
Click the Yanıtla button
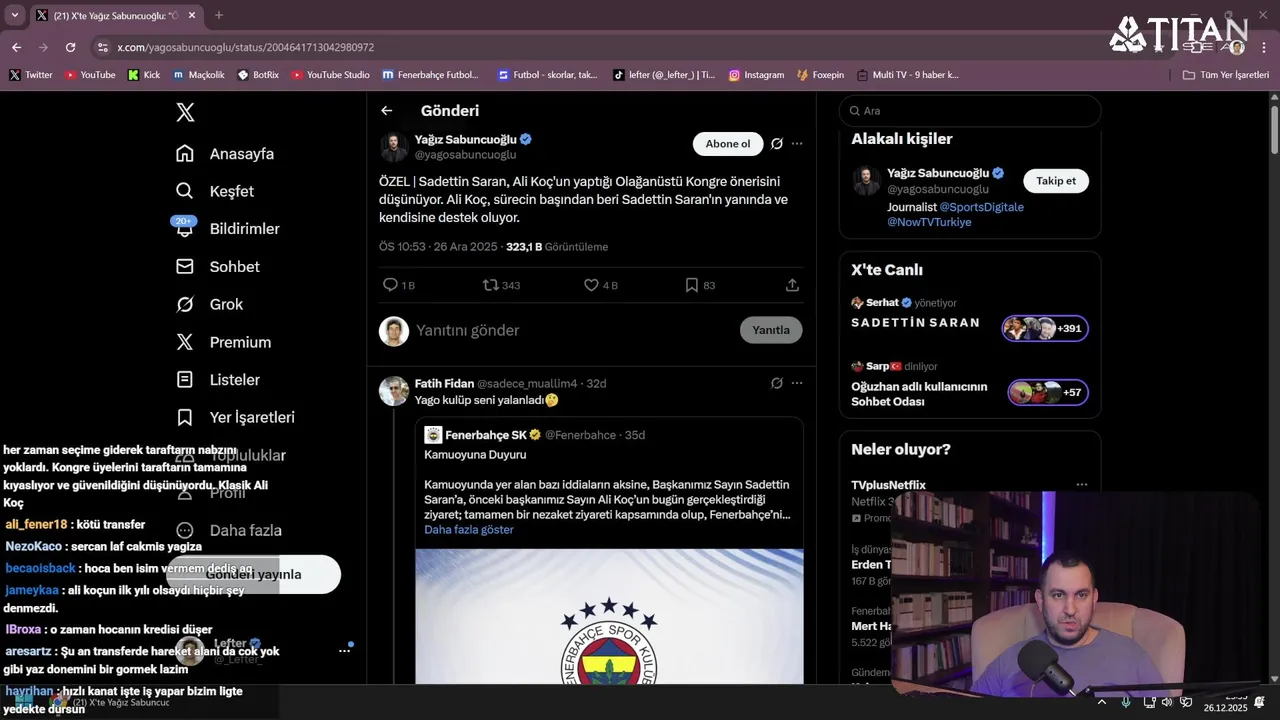coord(771,330)
